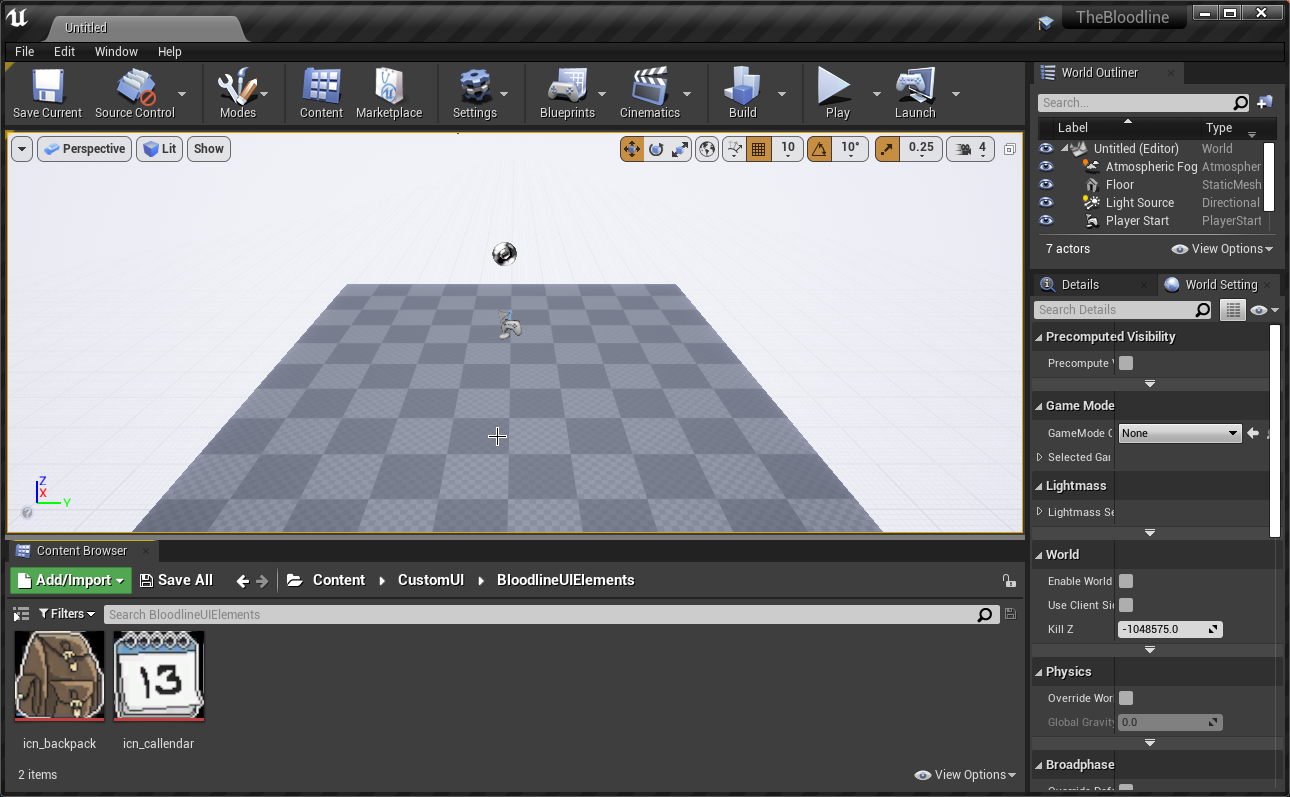1290x797 pixels.
Task: Switch to the Details tab
Action: (1079, 285)
